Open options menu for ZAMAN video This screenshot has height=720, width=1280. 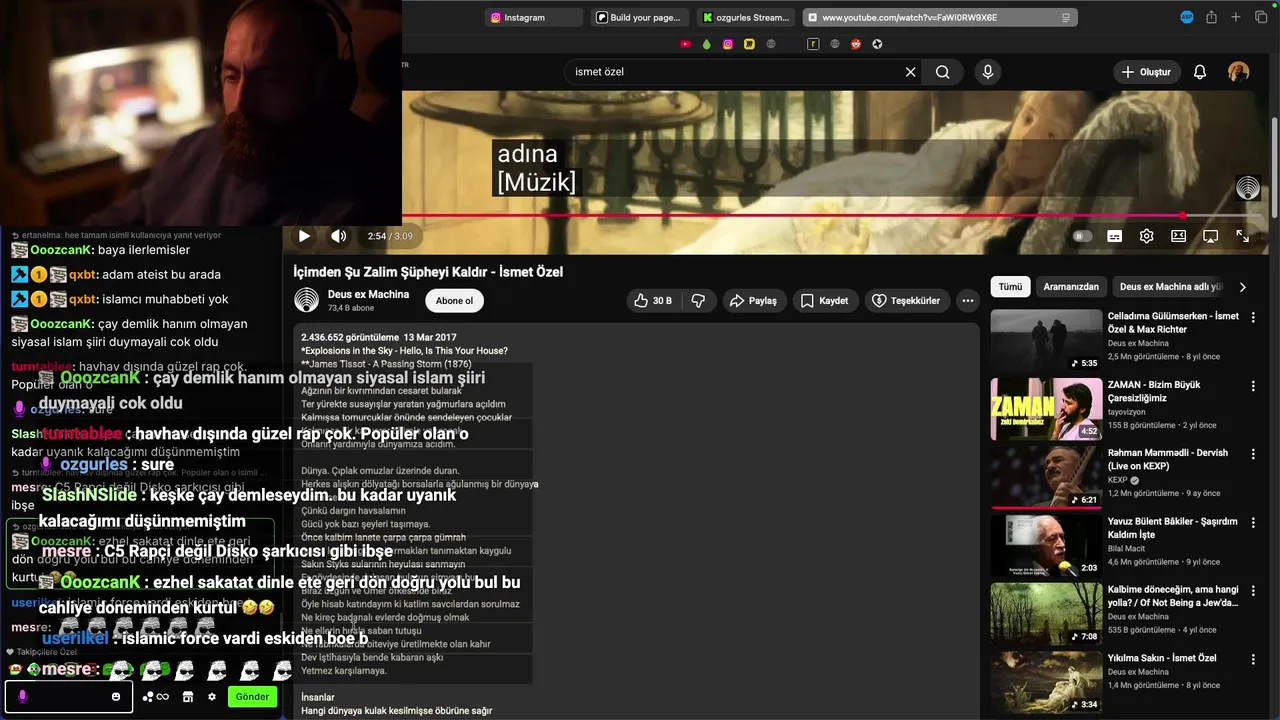coord(1253,386)
